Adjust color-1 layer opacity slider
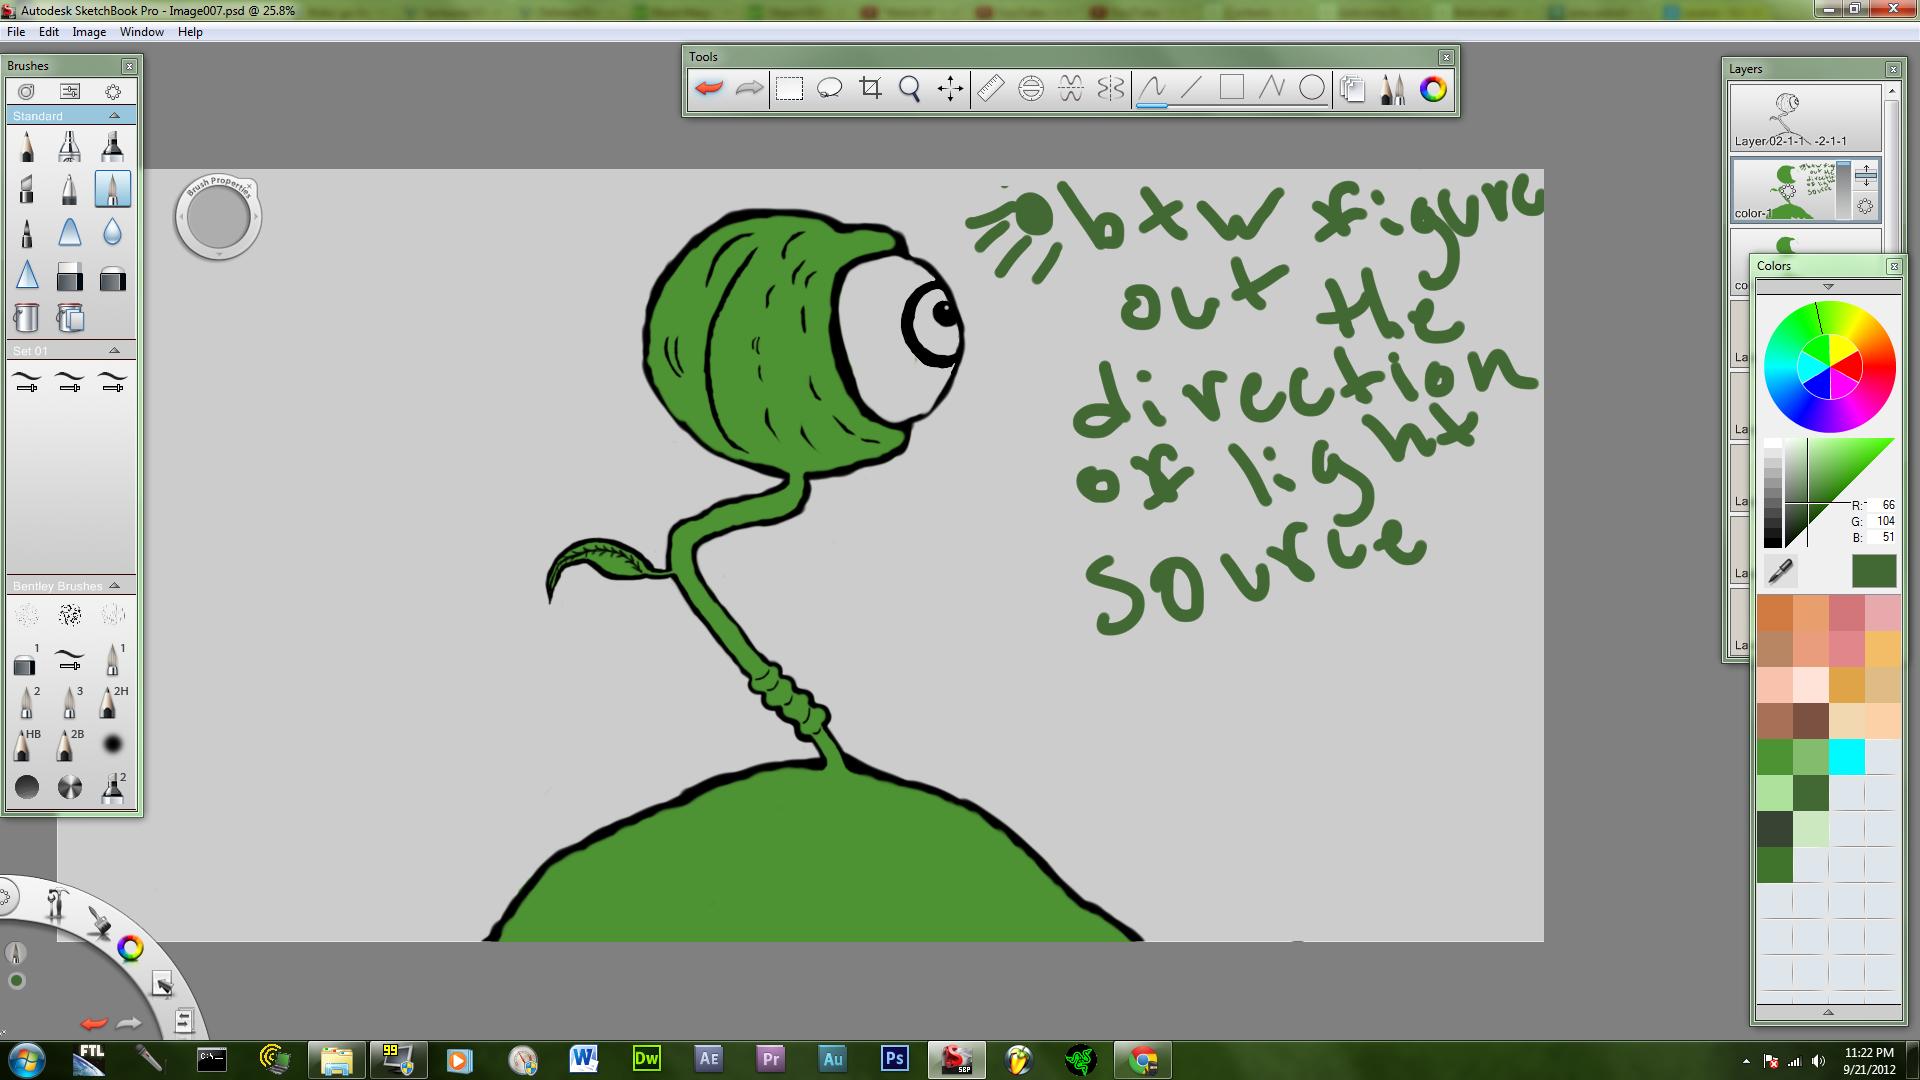 tap(1844, 189)
